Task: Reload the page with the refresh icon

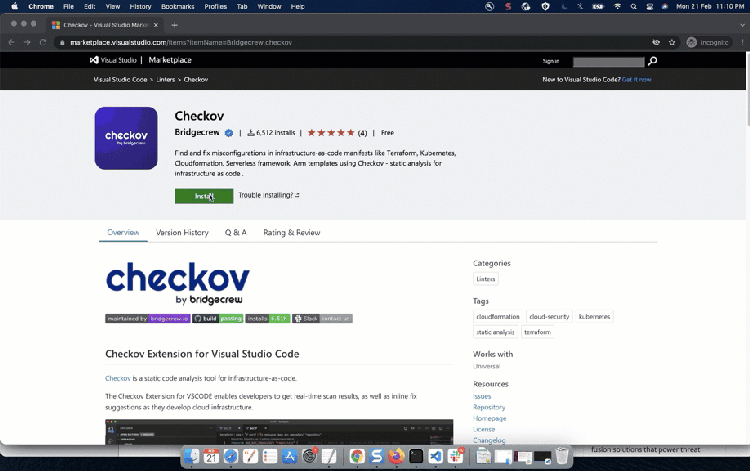Action: click(44, 43)
